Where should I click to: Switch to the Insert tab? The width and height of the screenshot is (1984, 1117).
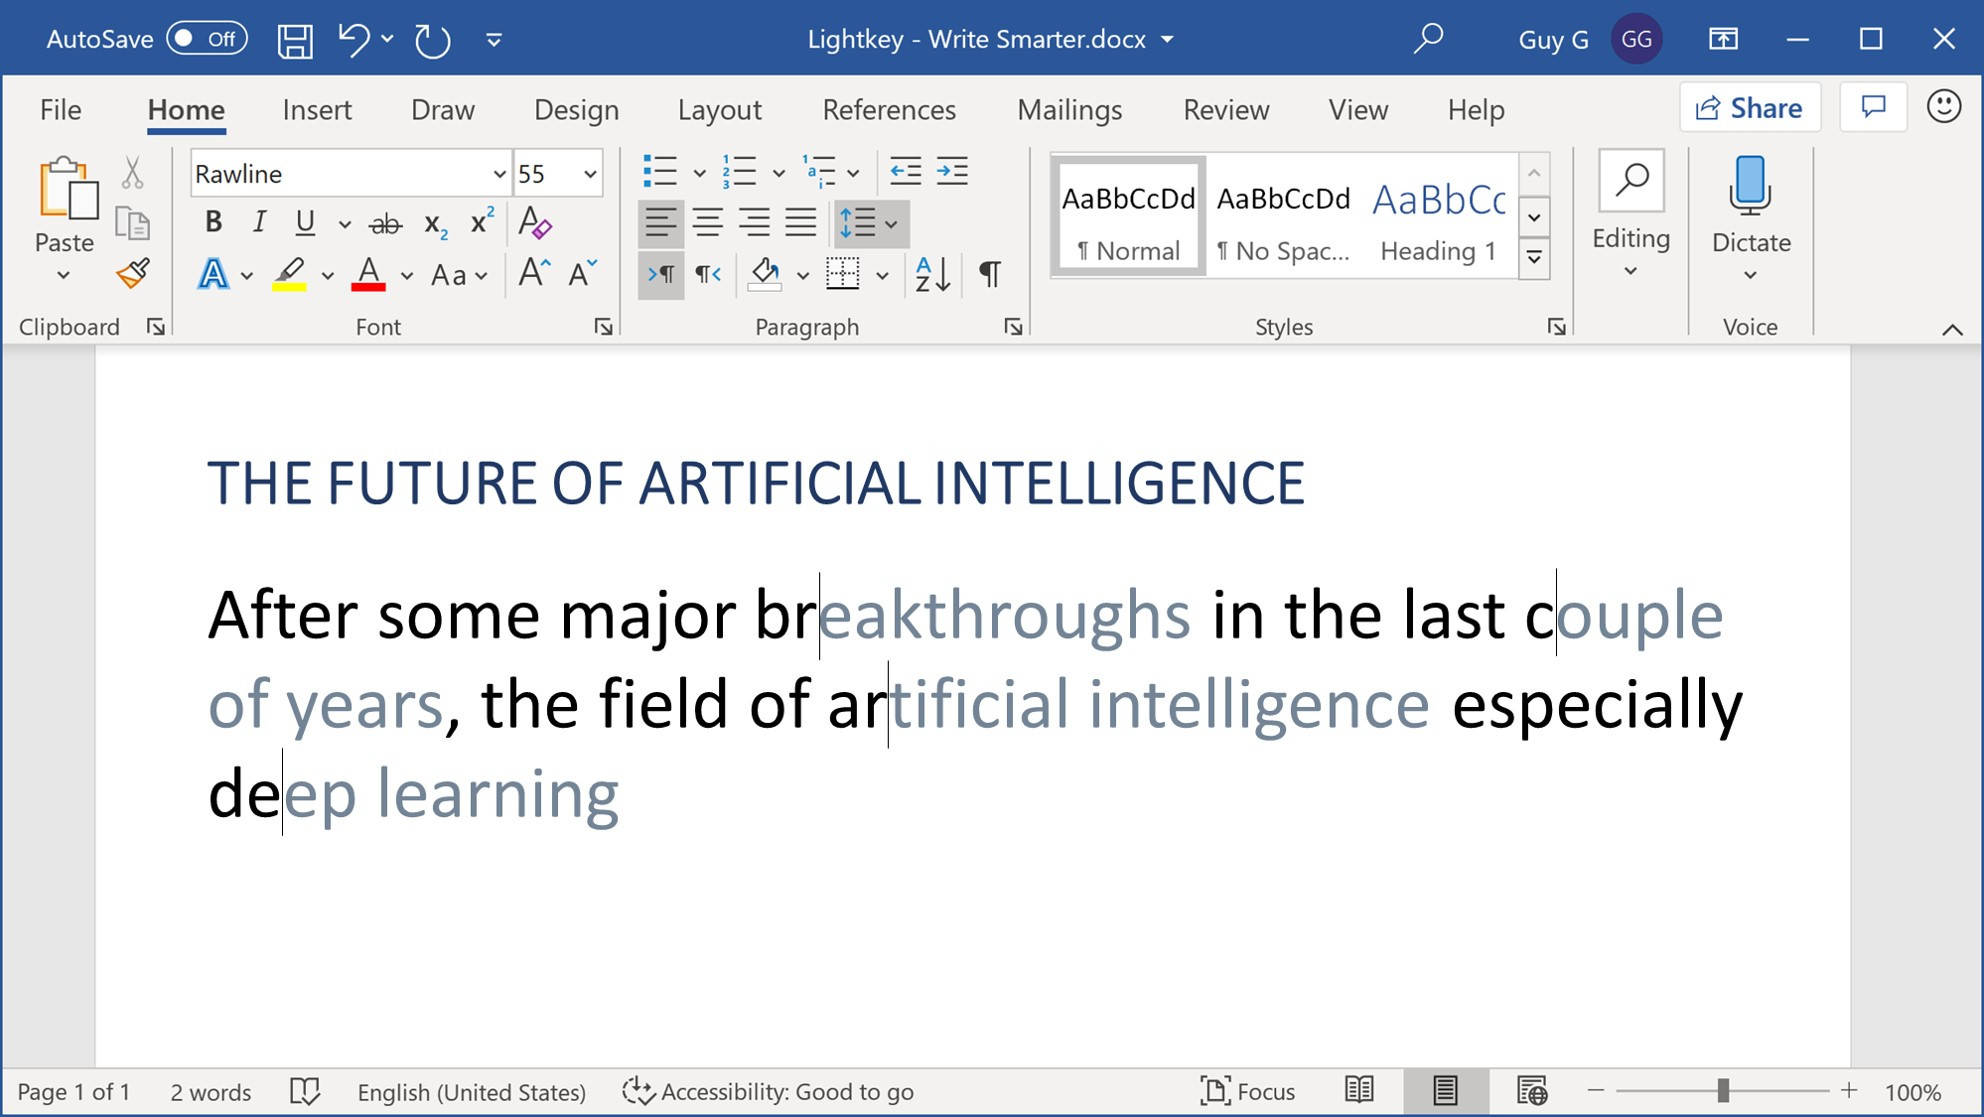(x=317, y=109)
